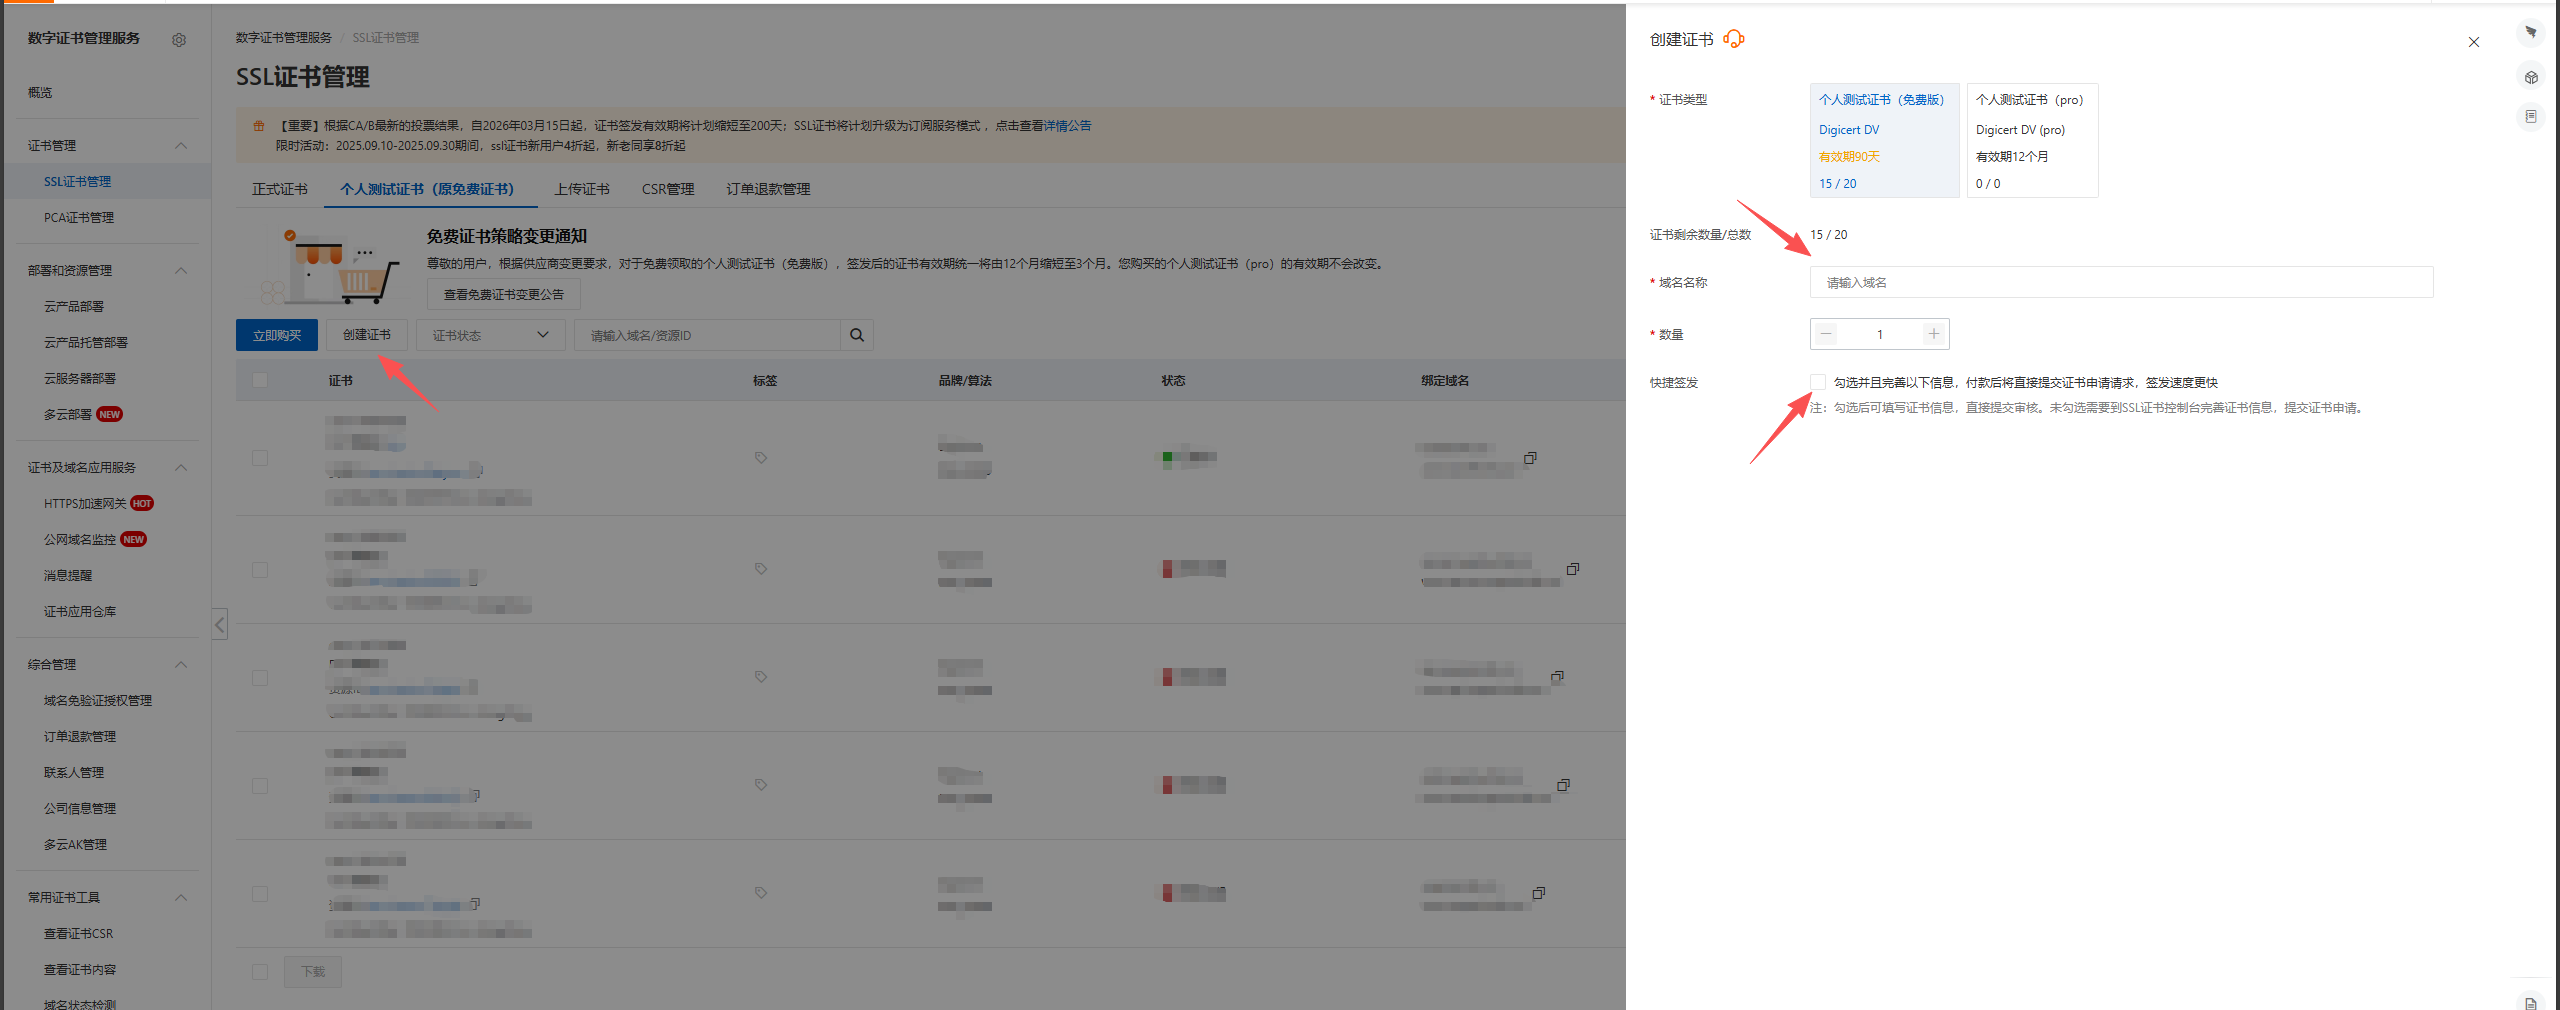Click the headset support icon beside 创建证书

pos(1734,39)
